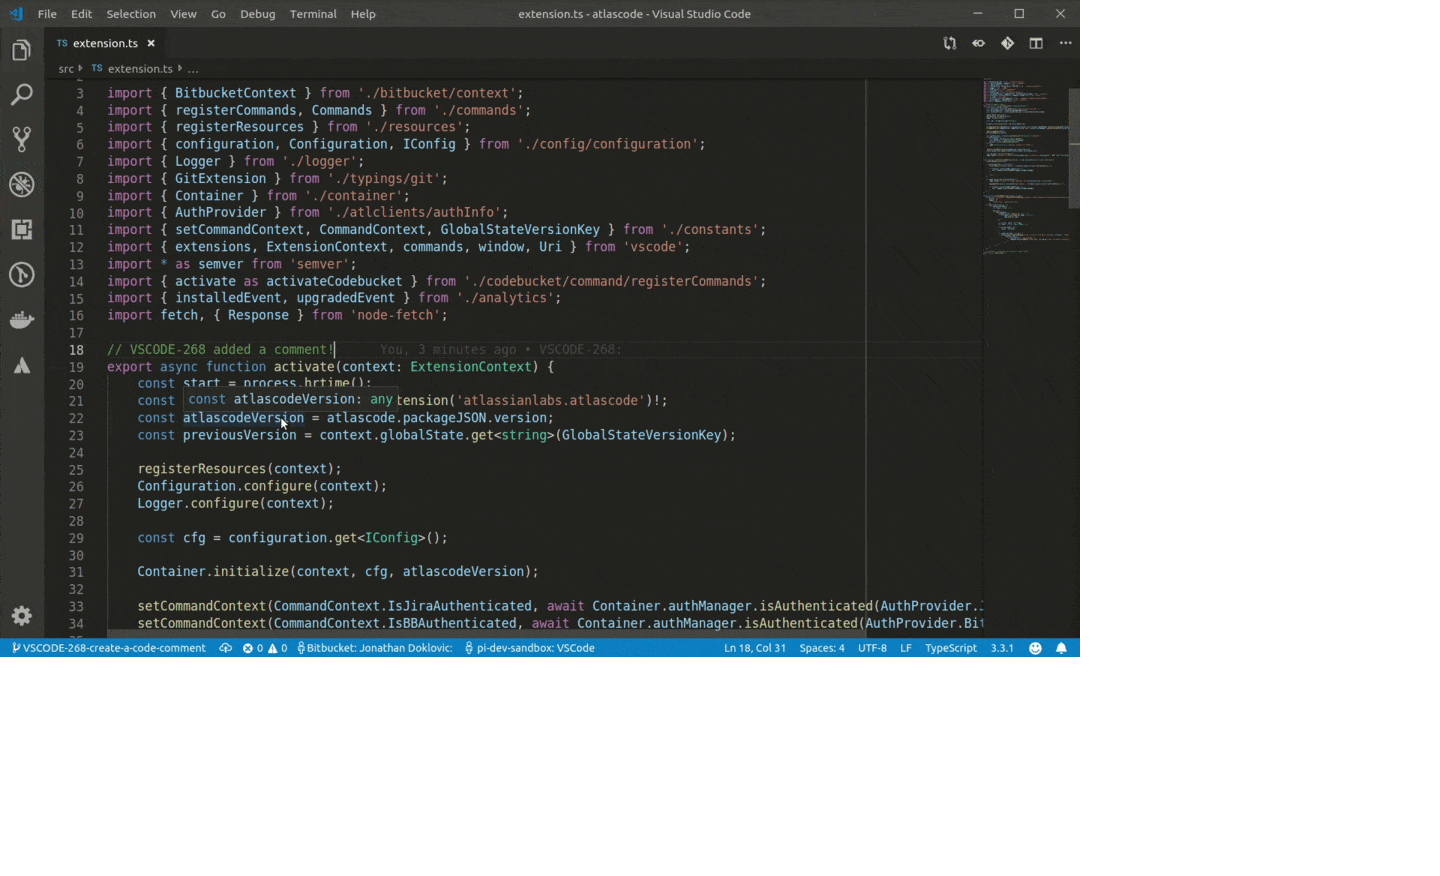Image resolution: width=1440 pixels, height=876 pixels.
Task: Change end of line sequence LF
Action: (x=906, y=648)
